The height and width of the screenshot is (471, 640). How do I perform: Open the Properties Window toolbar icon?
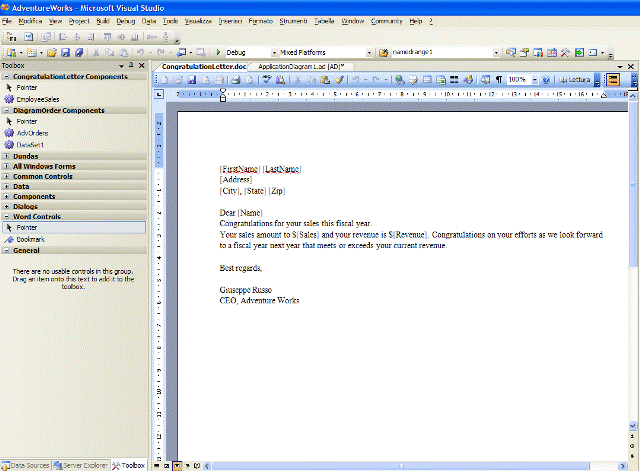tap(524, 52)
